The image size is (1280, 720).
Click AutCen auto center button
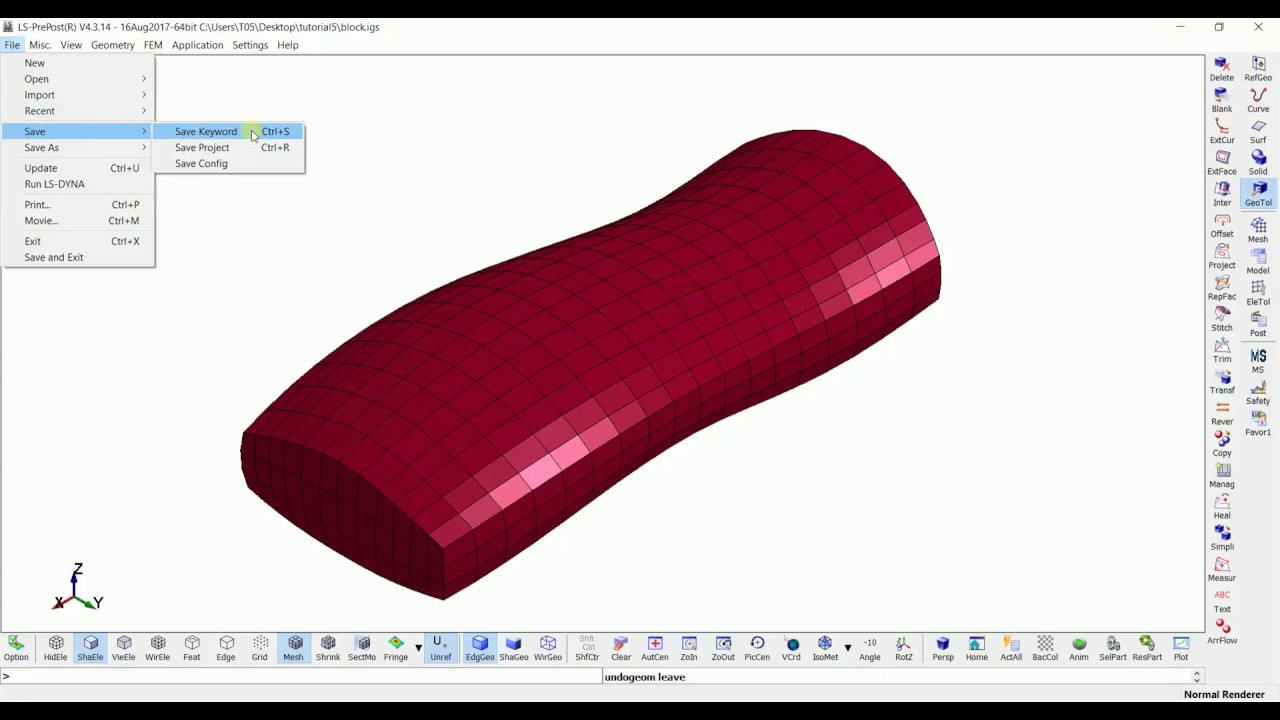tap(655, 648)
